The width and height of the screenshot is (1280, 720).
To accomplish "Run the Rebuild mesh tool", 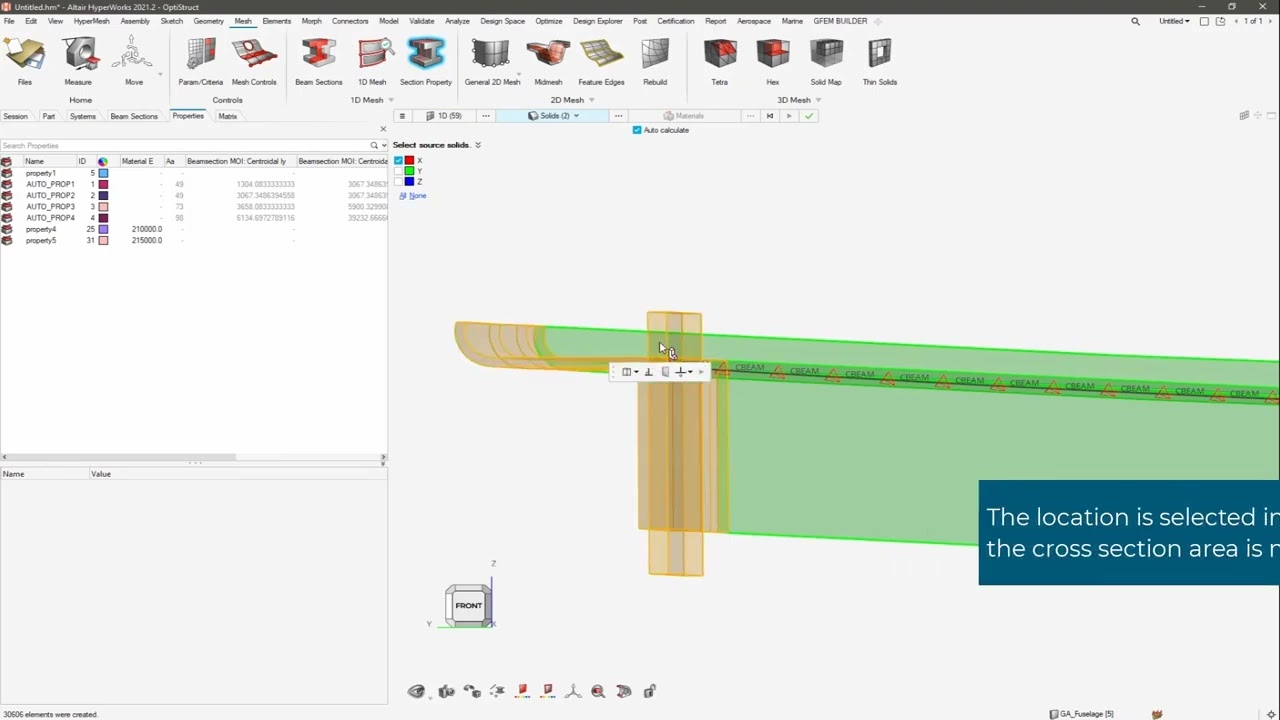I will pos(655,62).
